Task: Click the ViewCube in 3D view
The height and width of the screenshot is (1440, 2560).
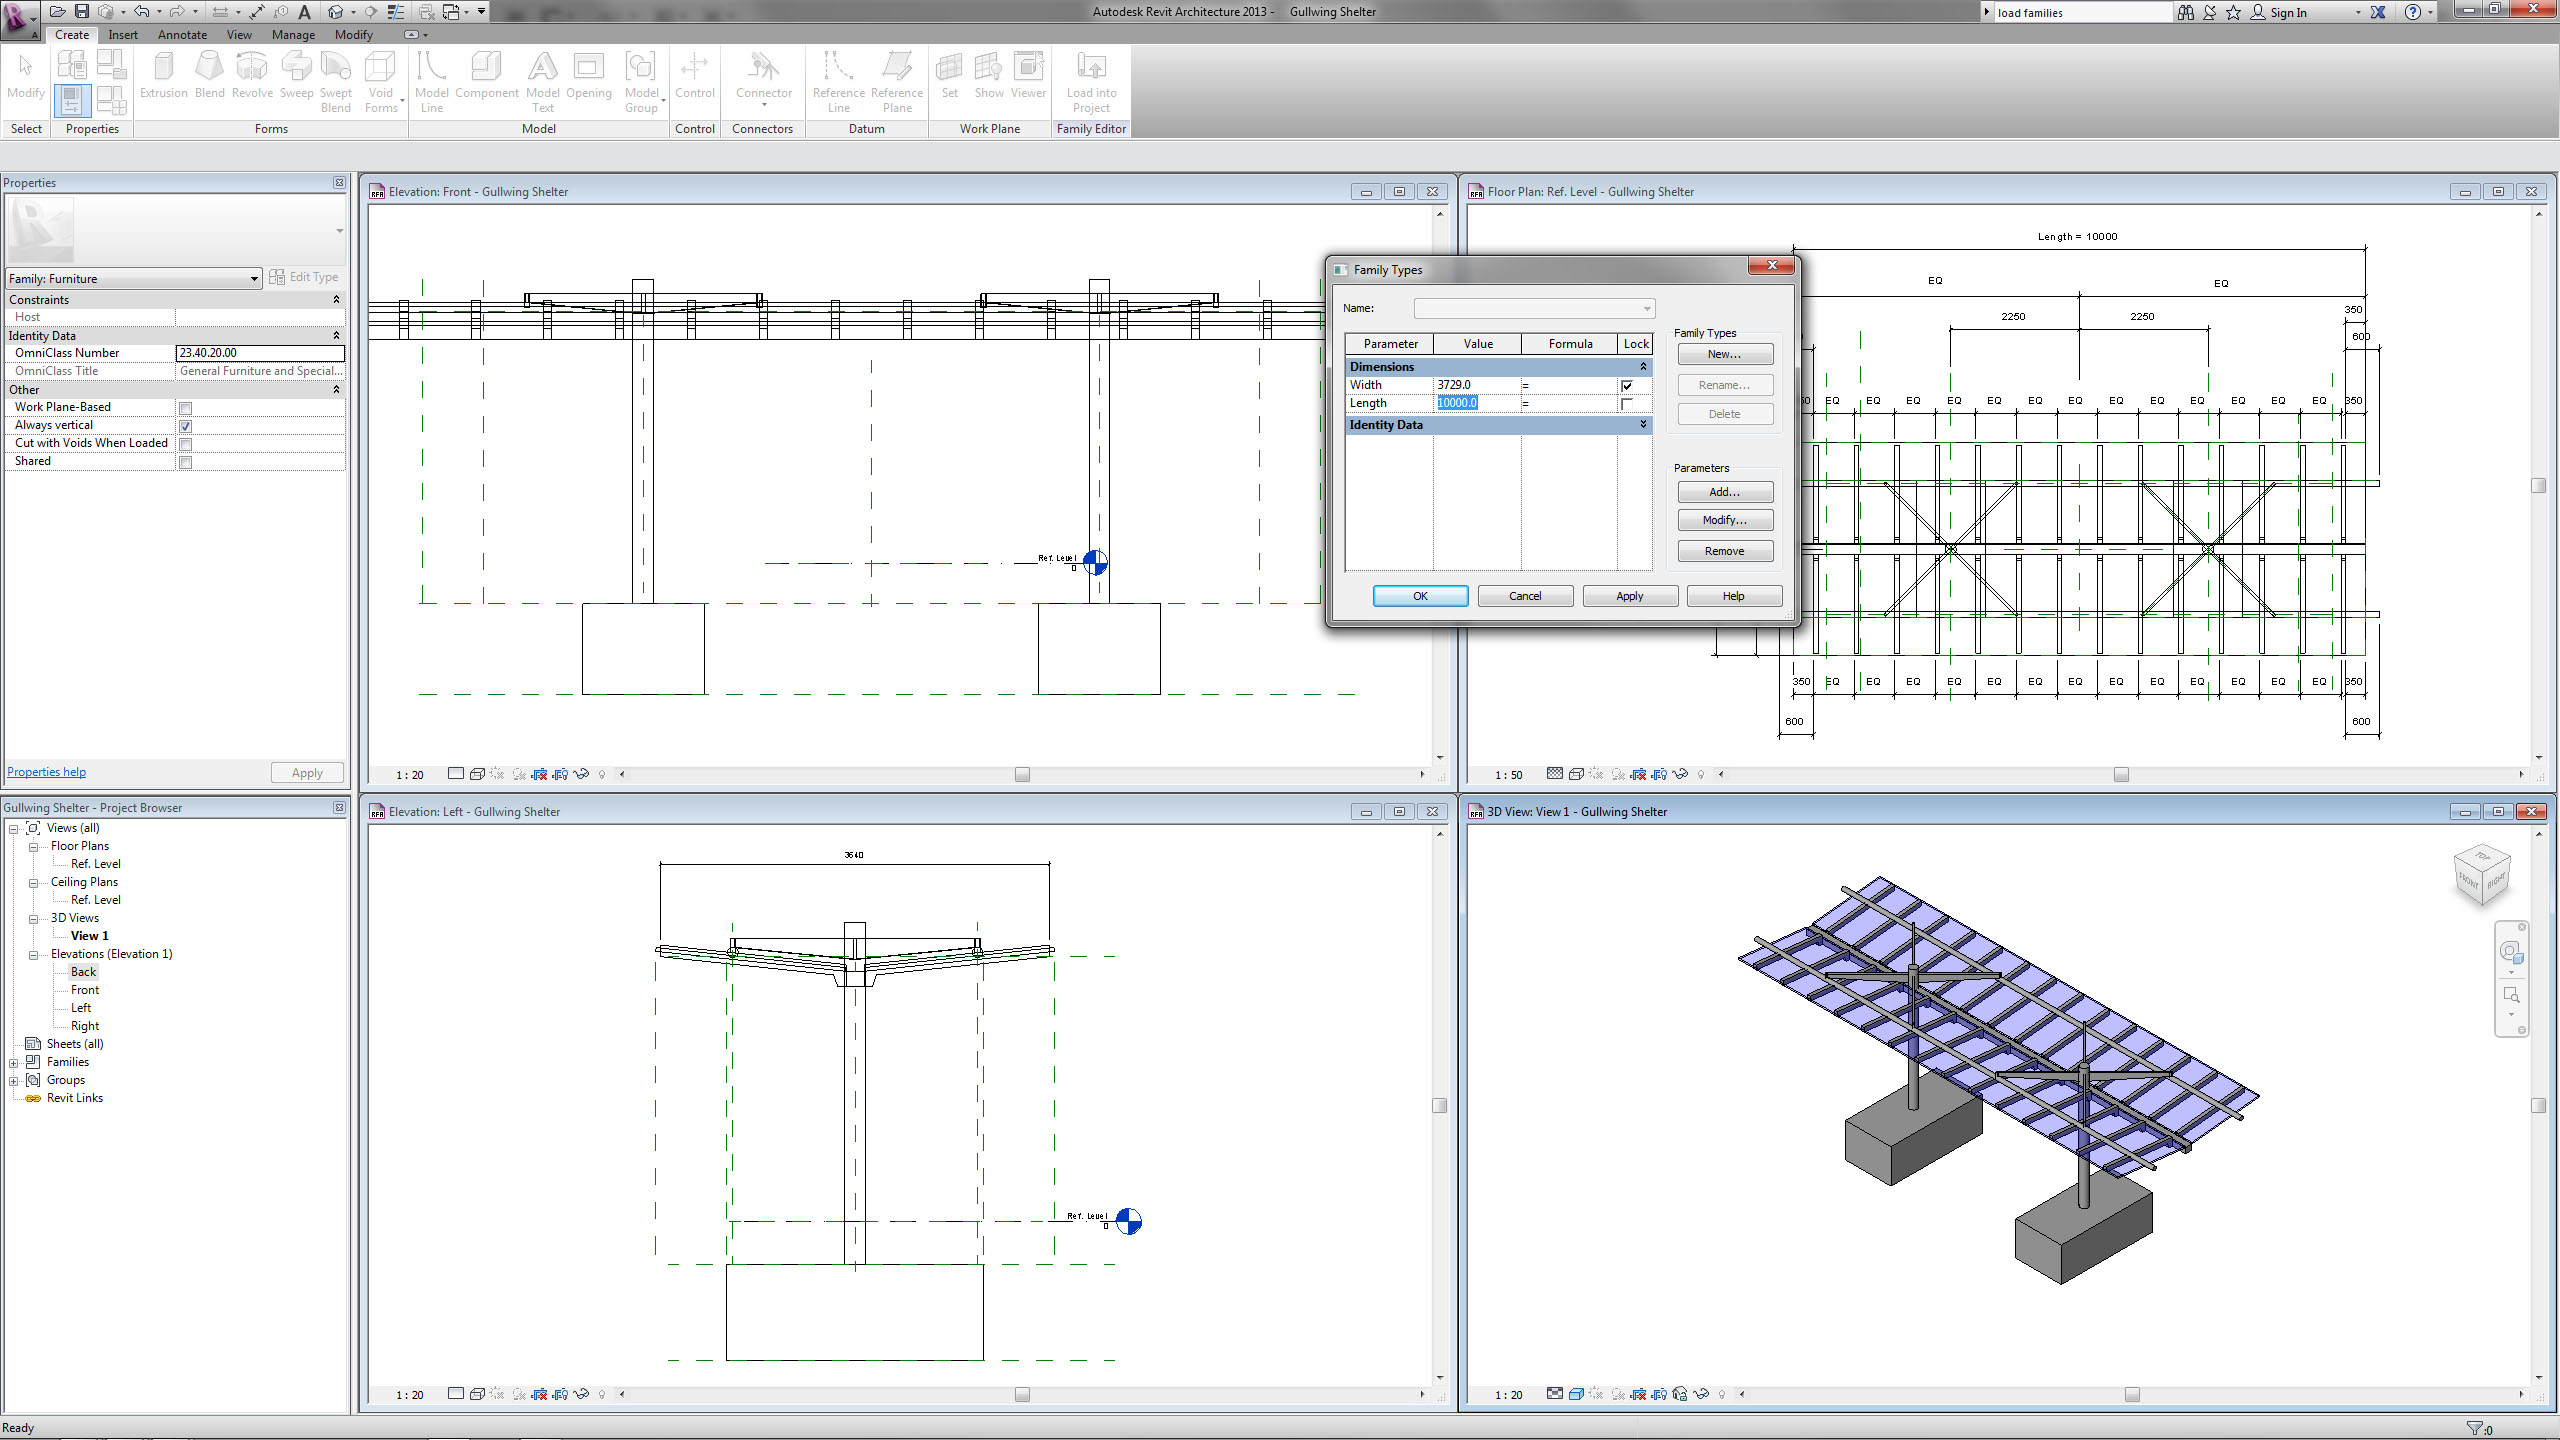Action: tap(2481, 874)
